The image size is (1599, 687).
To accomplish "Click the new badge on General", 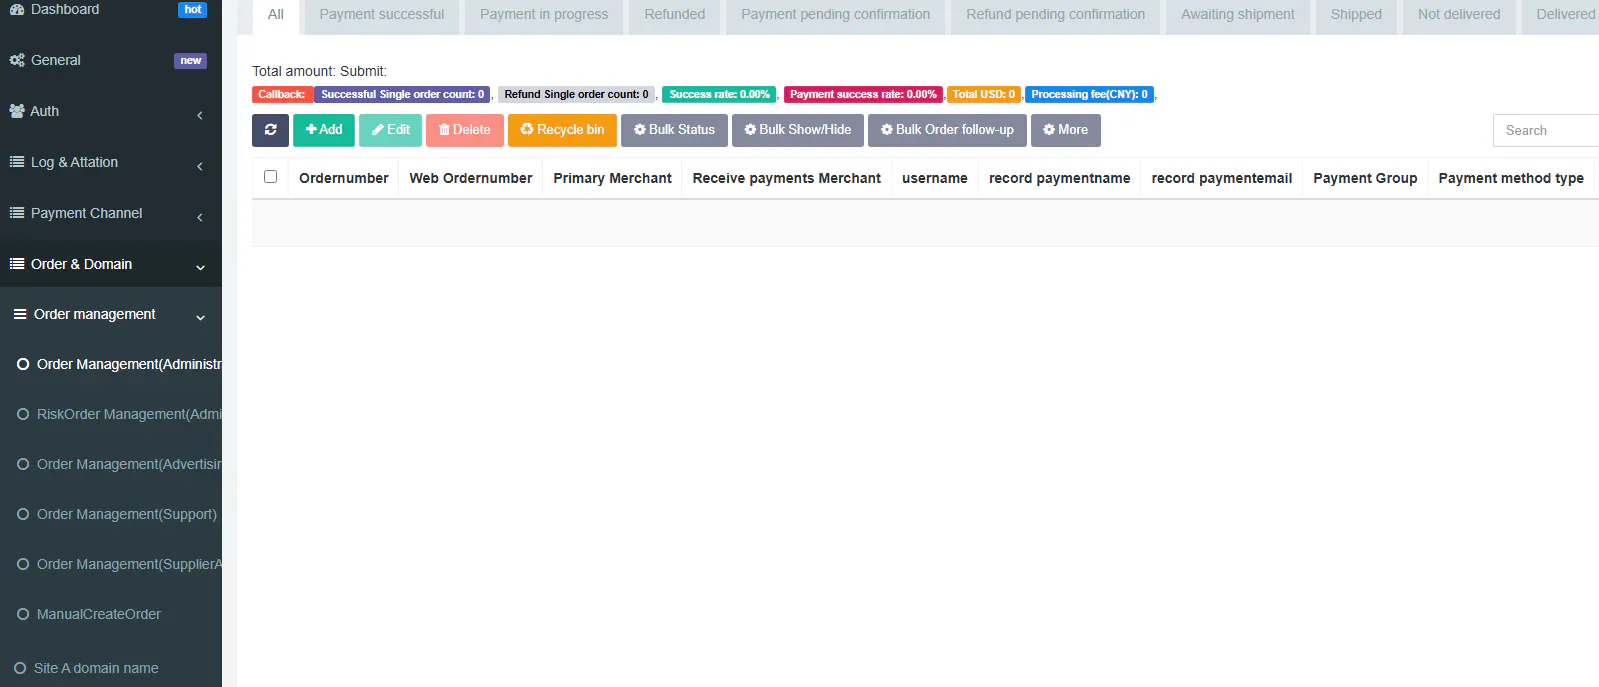I will (x=190, y=61).
